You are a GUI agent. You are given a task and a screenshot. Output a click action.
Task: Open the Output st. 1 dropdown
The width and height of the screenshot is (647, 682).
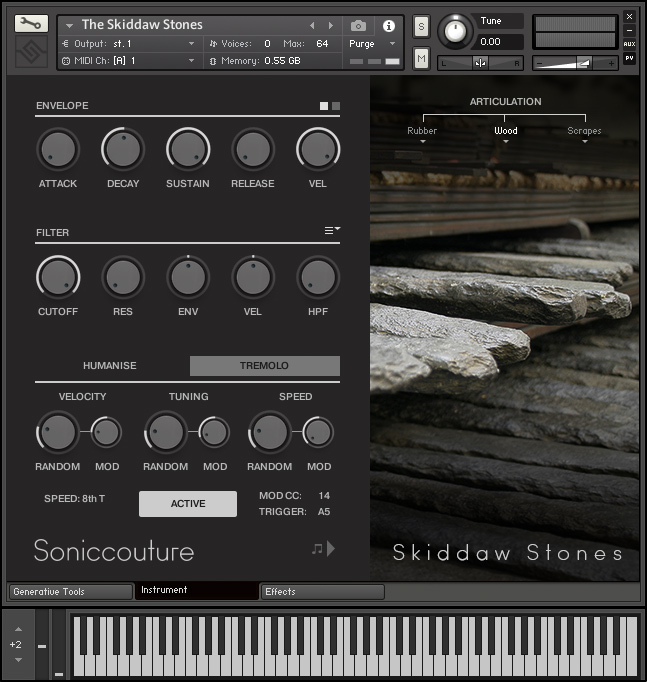pyautogui.click(x=191, y=43)
